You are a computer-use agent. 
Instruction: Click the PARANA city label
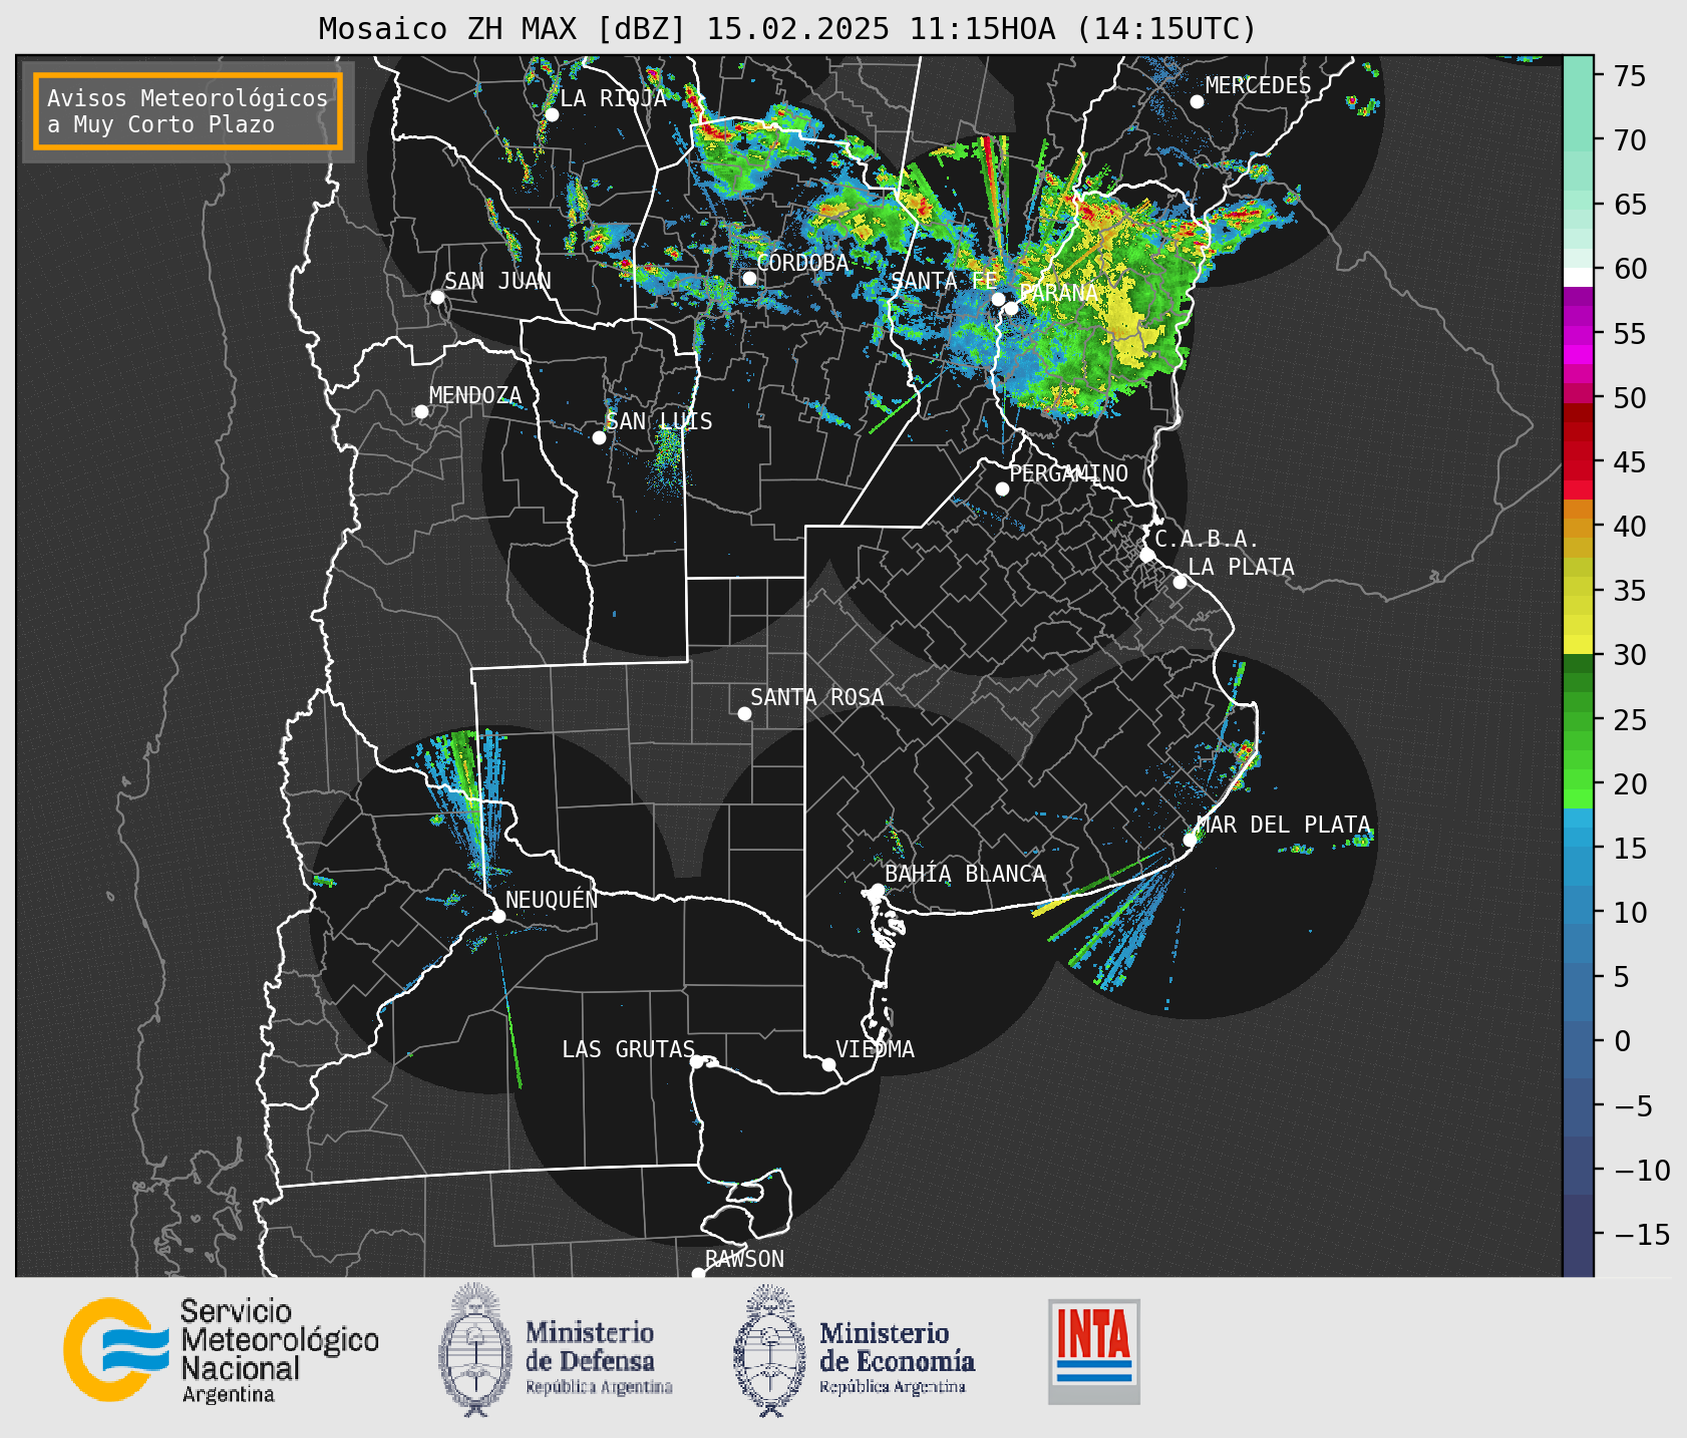coord(1058,293)
